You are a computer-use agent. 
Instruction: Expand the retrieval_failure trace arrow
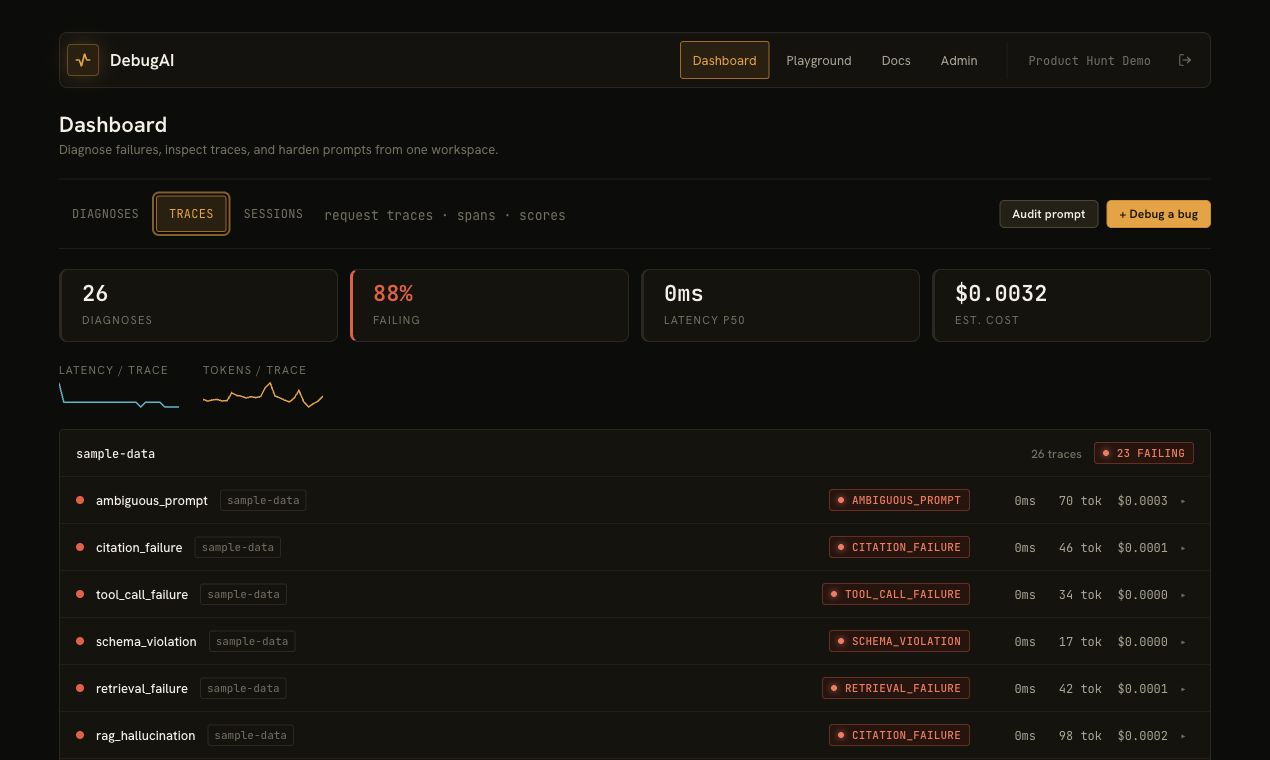1183,689
